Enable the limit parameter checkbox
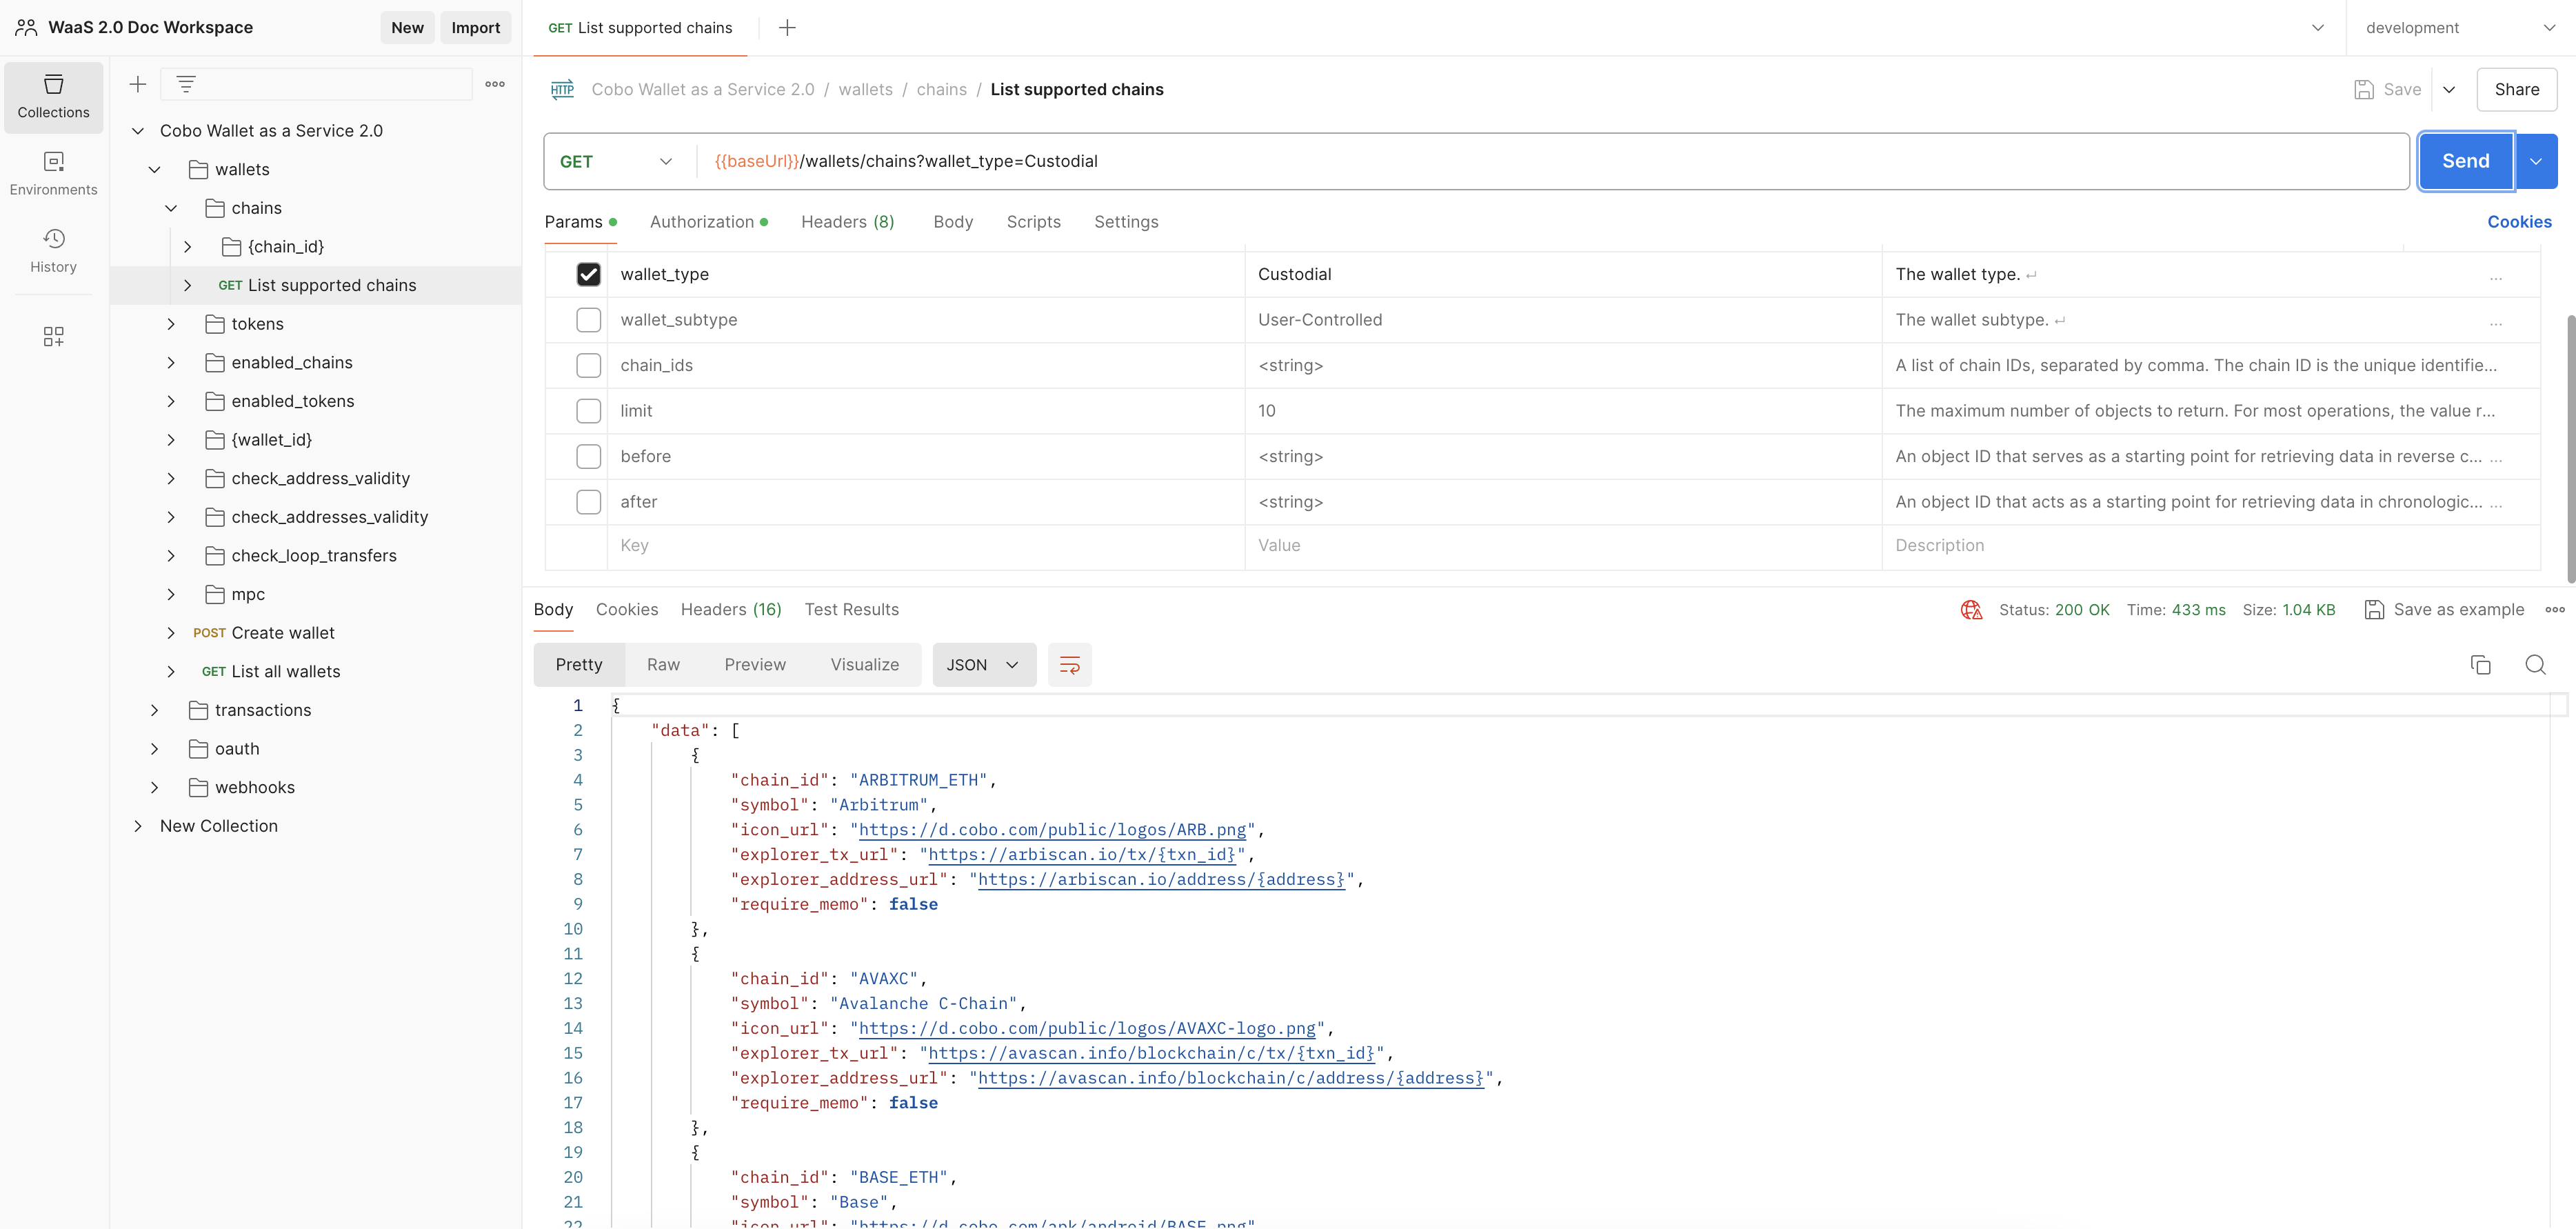This screenshot has height=1229, width=2576. (588, 410)
